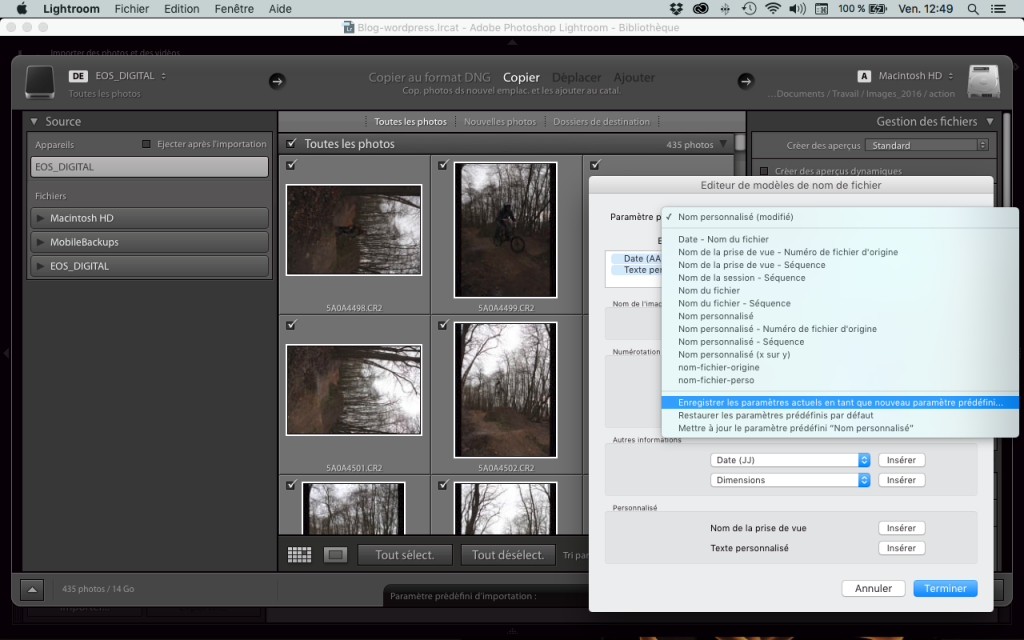The image size is (1024, 640).
Task: Uncheck photo 5A0A4498.CR2 checkbox
Action: [x=291, y=165]
